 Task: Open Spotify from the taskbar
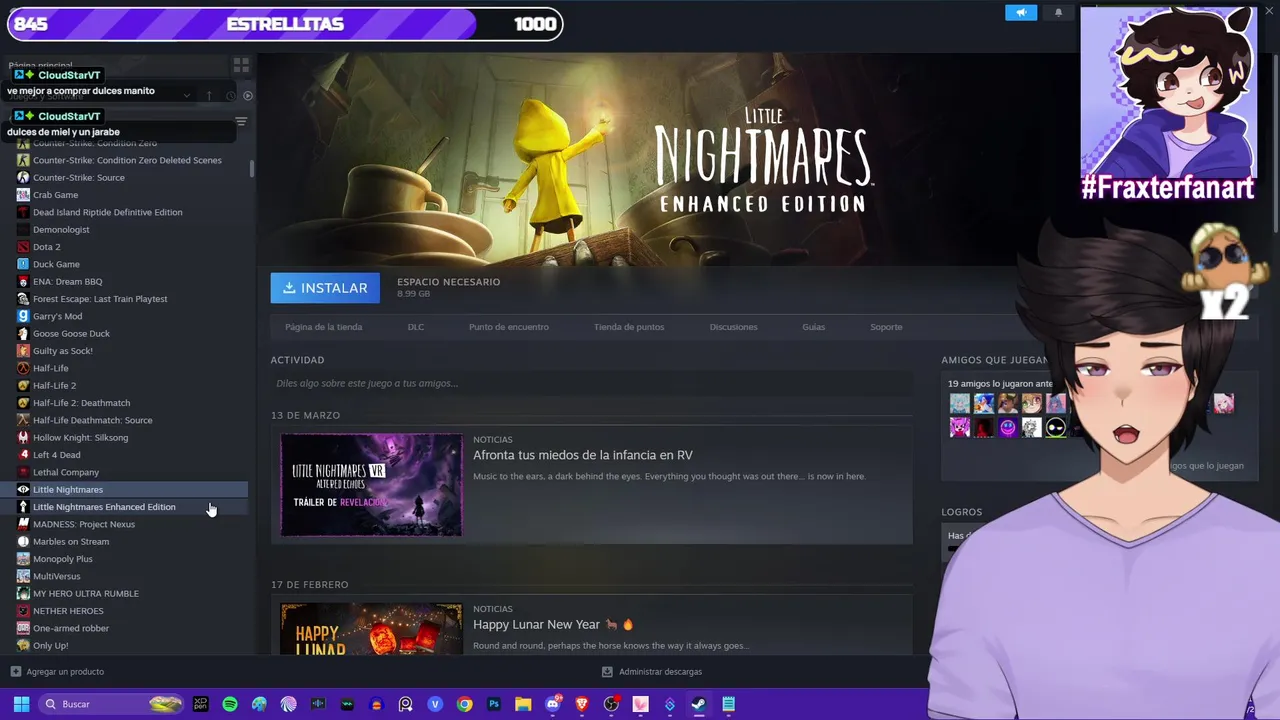(x=230, y=704)
